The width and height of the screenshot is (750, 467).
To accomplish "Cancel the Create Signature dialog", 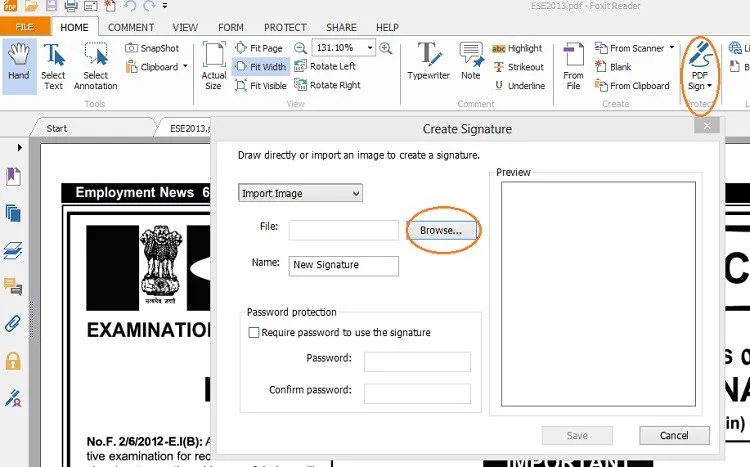I will pyautogui.click(x=674, y=436).
